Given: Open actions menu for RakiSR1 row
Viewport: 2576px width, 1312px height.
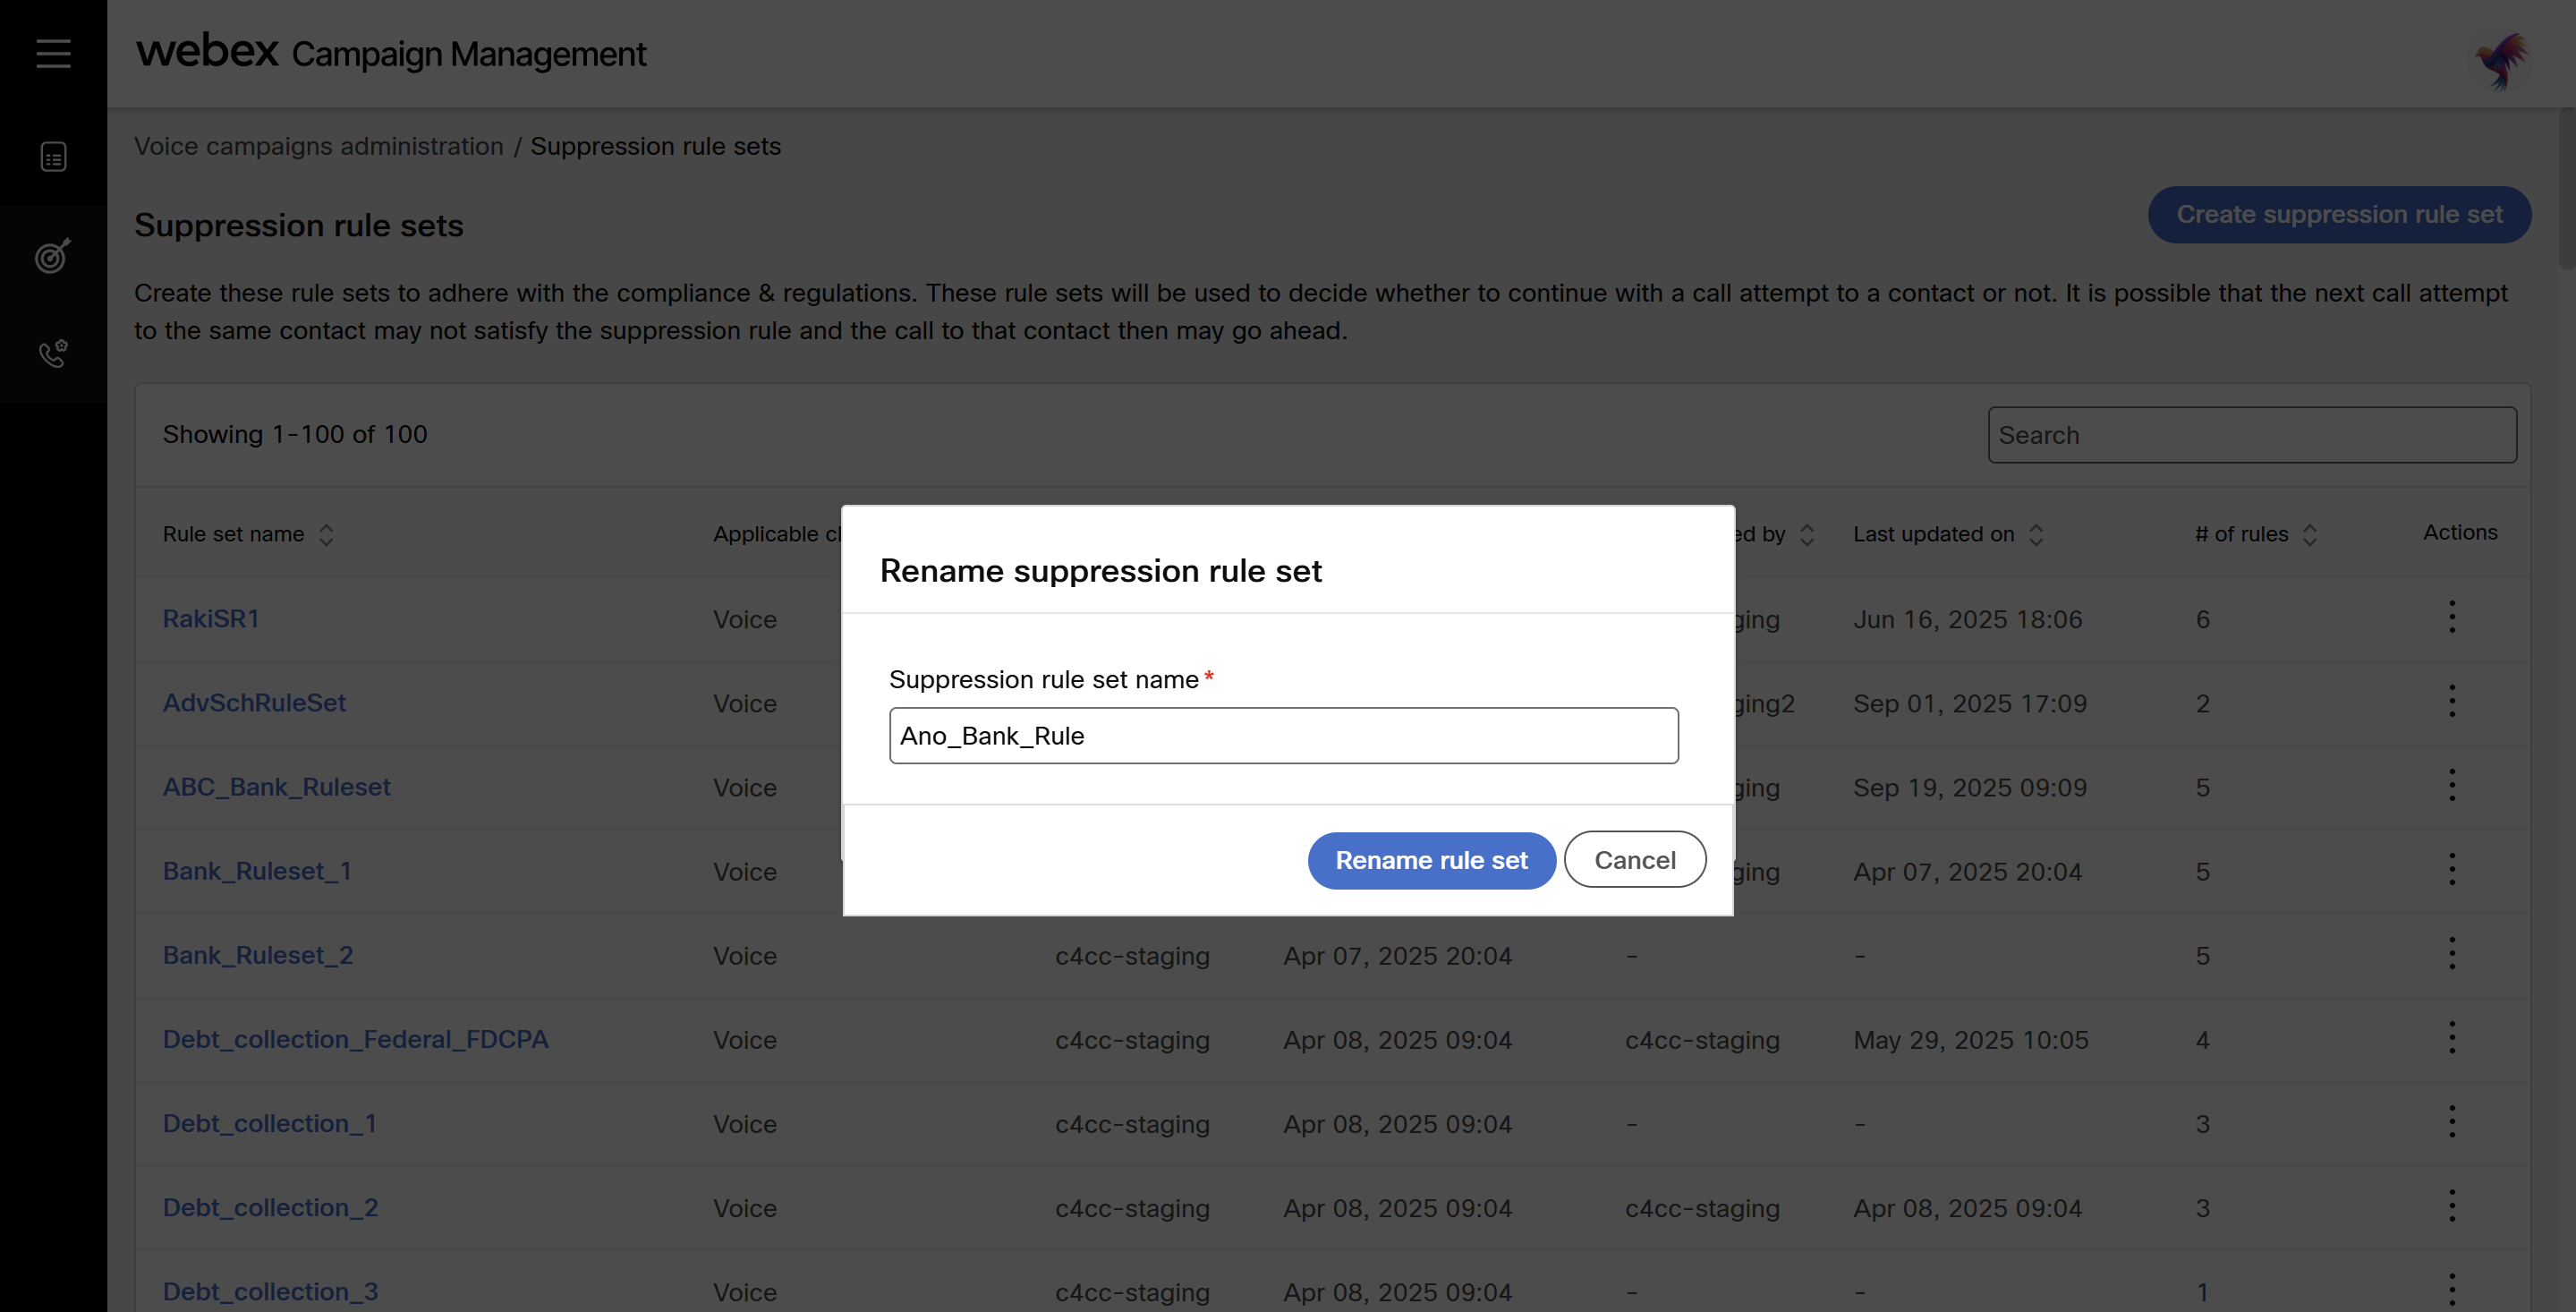Looking at the screenshot, I should pos(2452,617).
